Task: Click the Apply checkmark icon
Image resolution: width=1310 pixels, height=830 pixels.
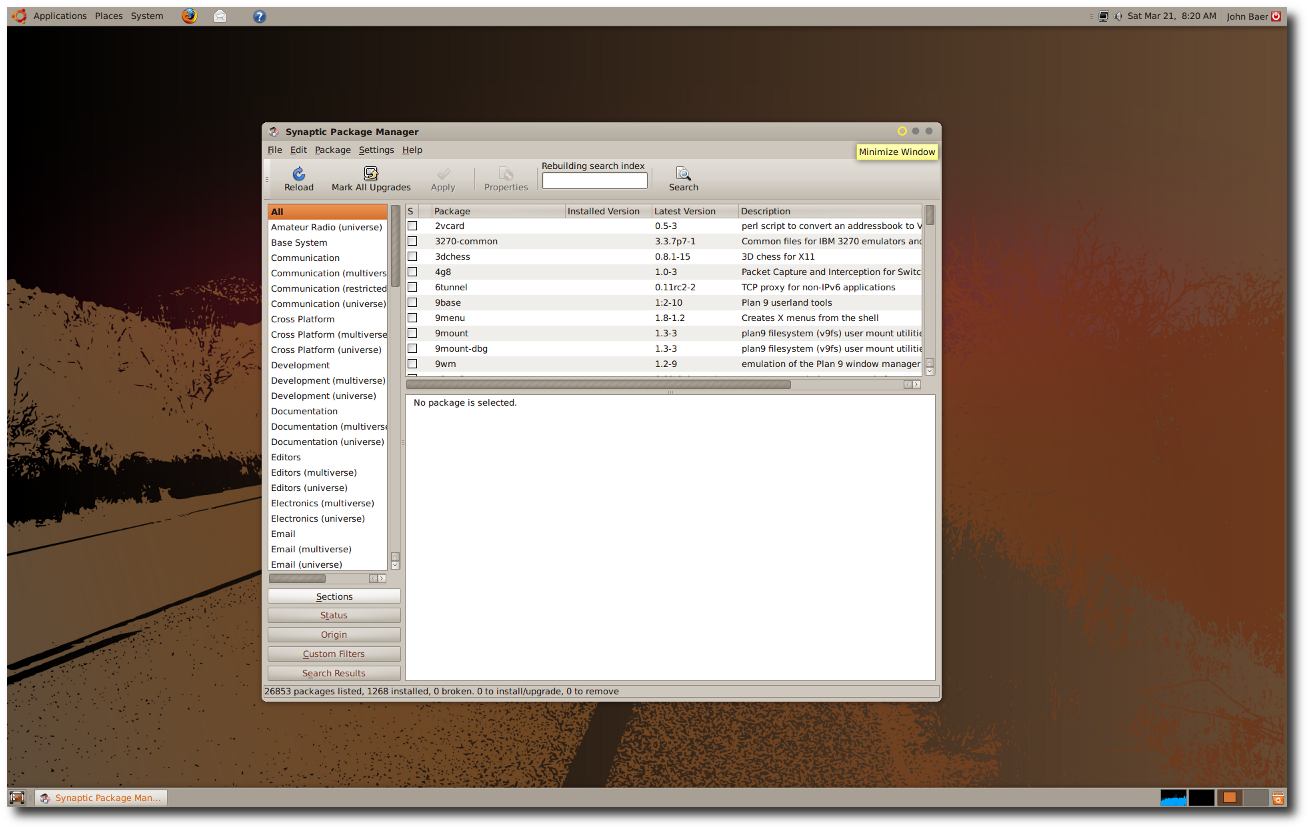Action: [443, 173]
